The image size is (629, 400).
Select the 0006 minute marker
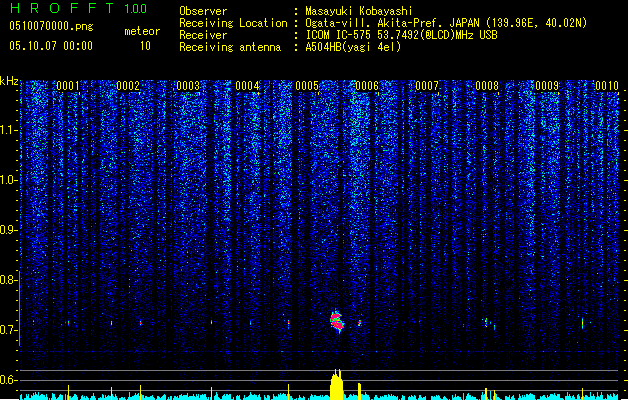pyautogui.click(x=367, y=86)
